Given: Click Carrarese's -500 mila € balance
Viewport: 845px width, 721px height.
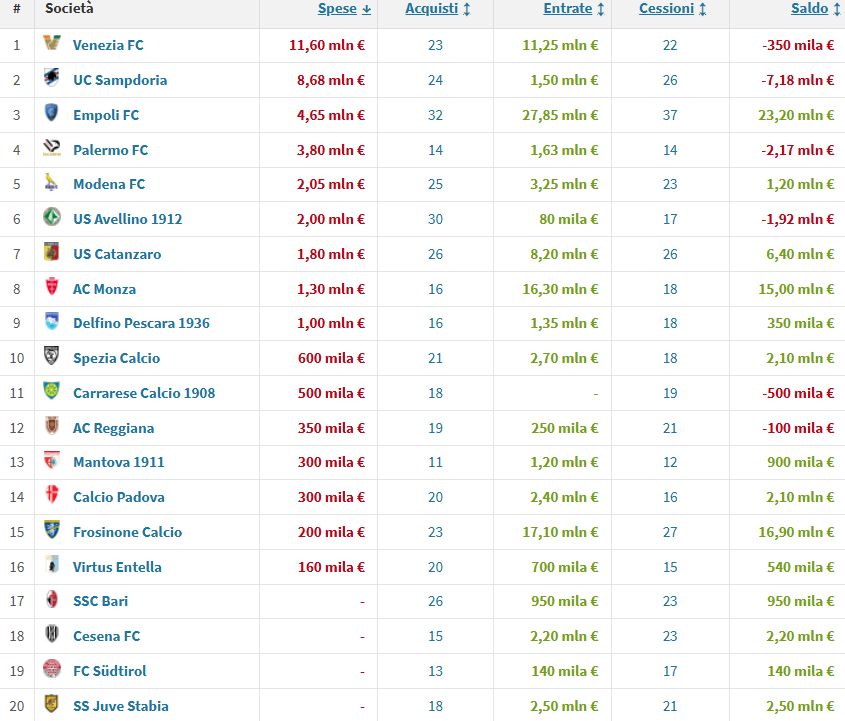Looking at the screenshot, I should pyautogui.click(x=798, y=393).
